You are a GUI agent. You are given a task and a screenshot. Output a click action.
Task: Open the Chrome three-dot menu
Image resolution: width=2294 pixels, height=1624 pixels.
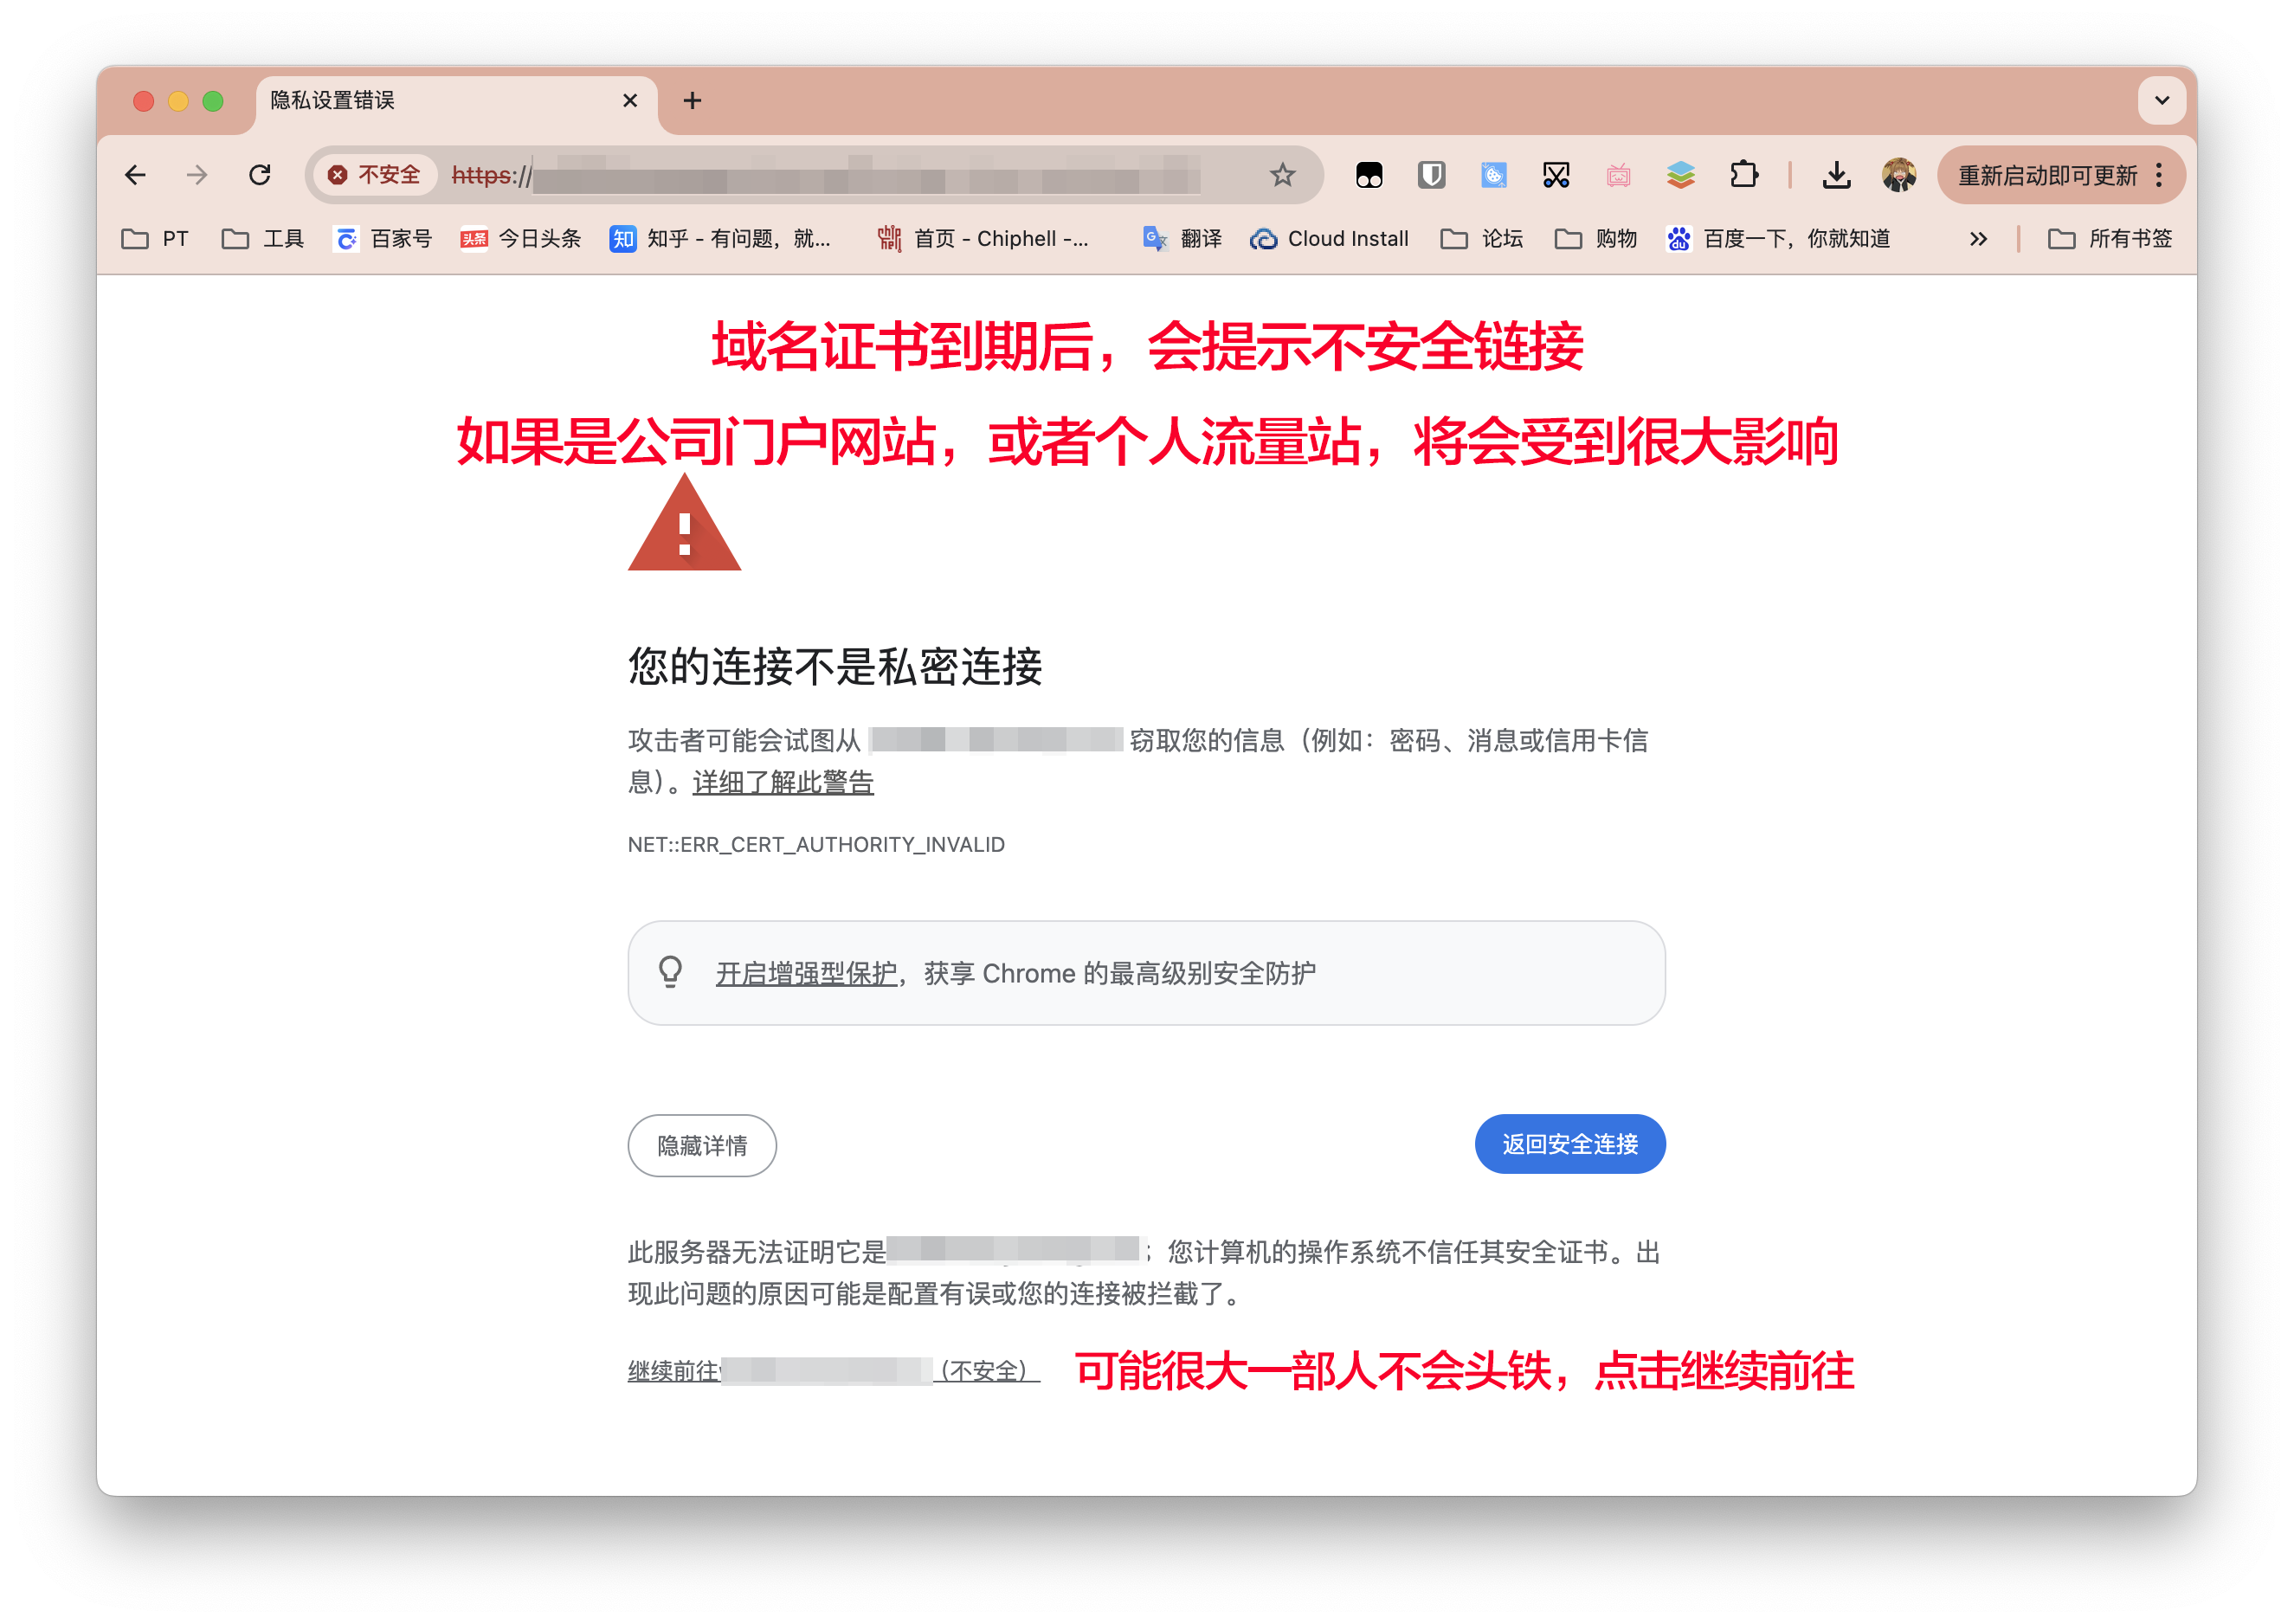tap(2159, 175)
